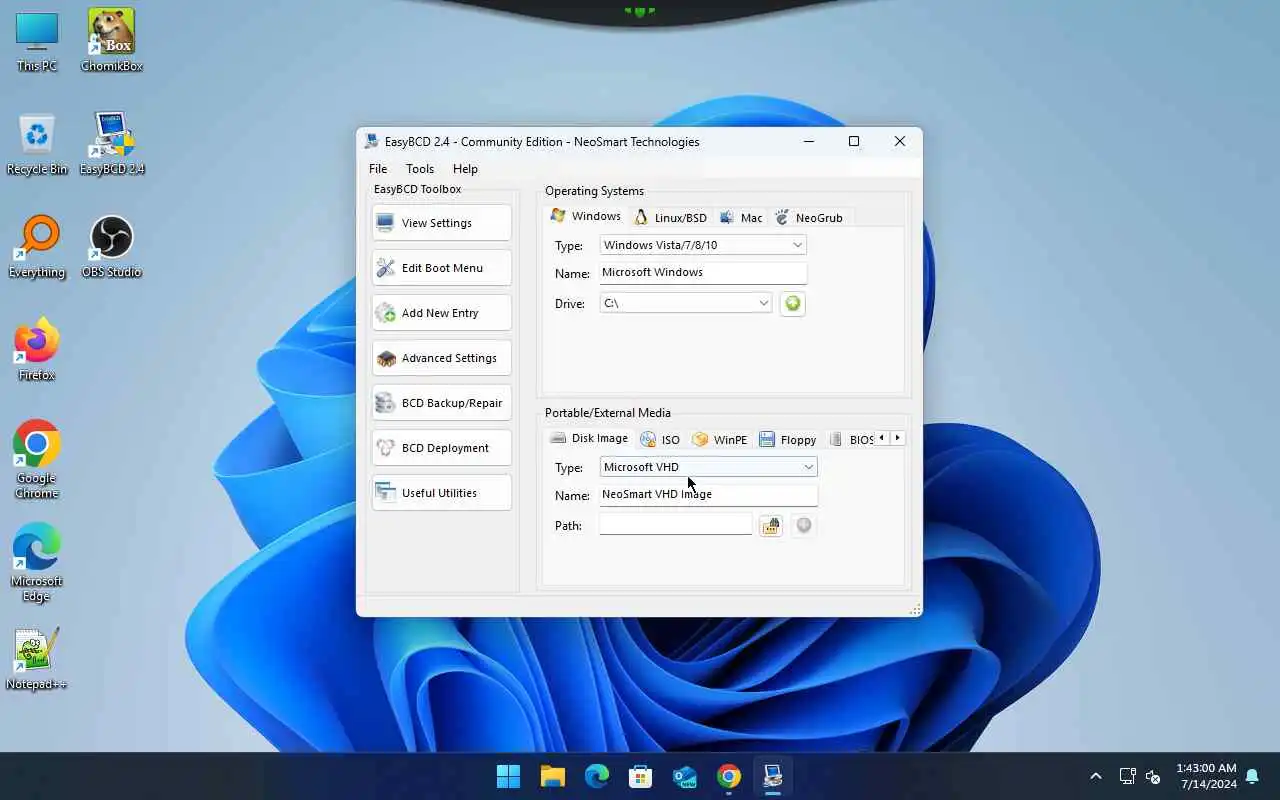The image size is (1280, 800).
Task: Open Outlook from the taskbar
Action: pos(685,776)
